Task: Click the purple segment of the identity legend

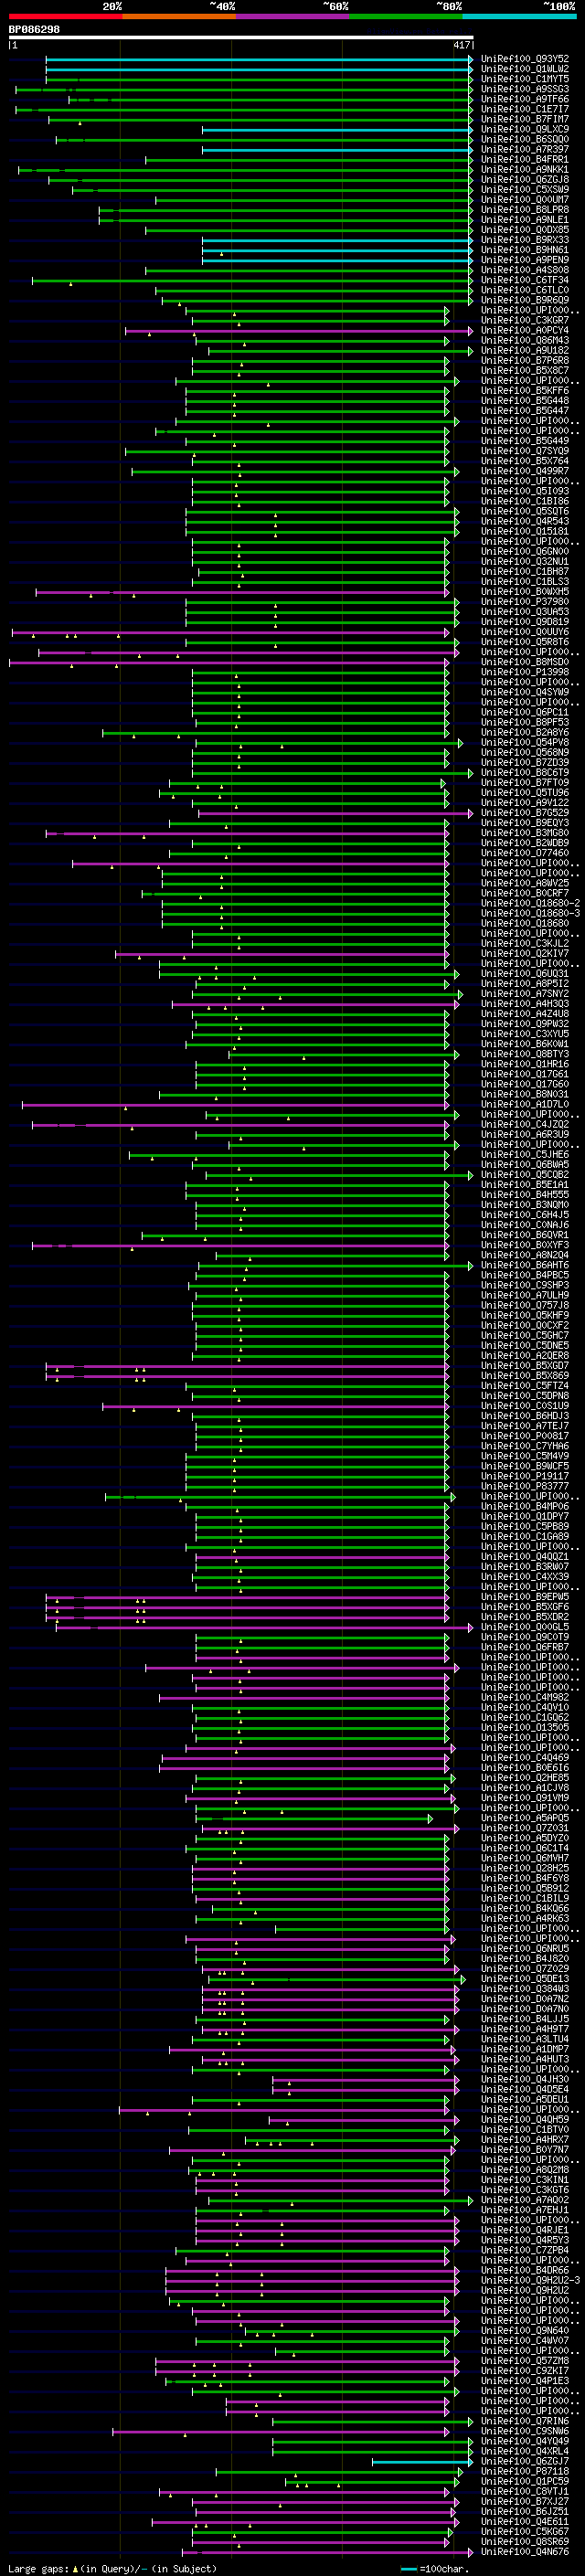Action: coord(292,16)
